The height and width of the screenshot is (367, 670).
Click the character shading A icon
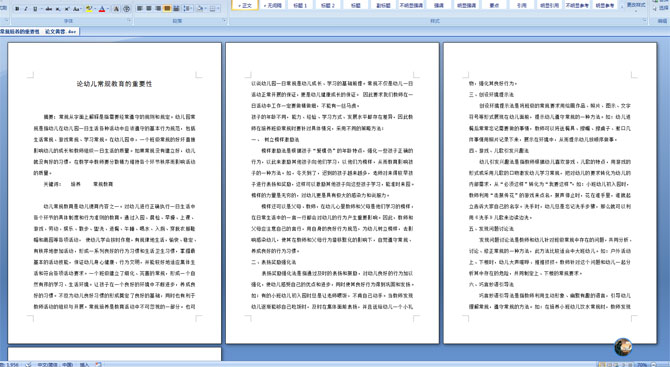pyautogui.click(x=117, y=9)
